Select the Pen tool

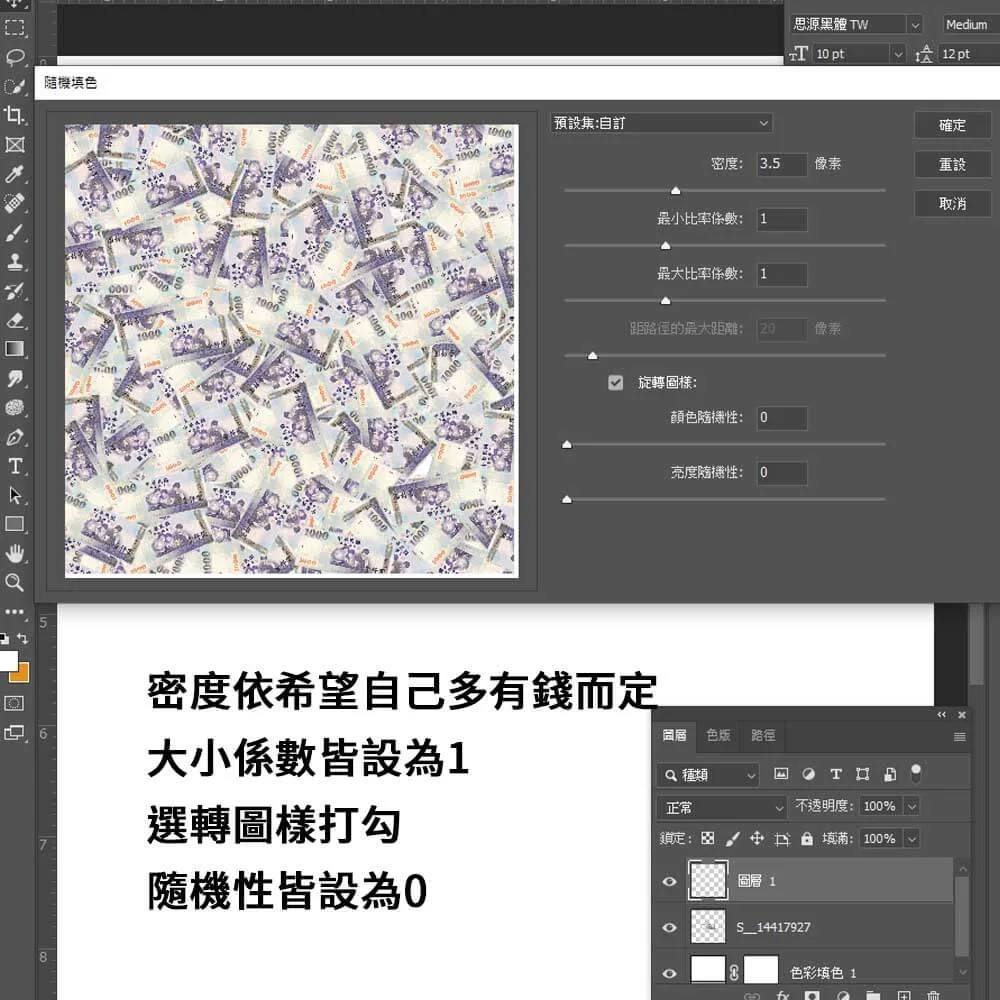point(15,438)
